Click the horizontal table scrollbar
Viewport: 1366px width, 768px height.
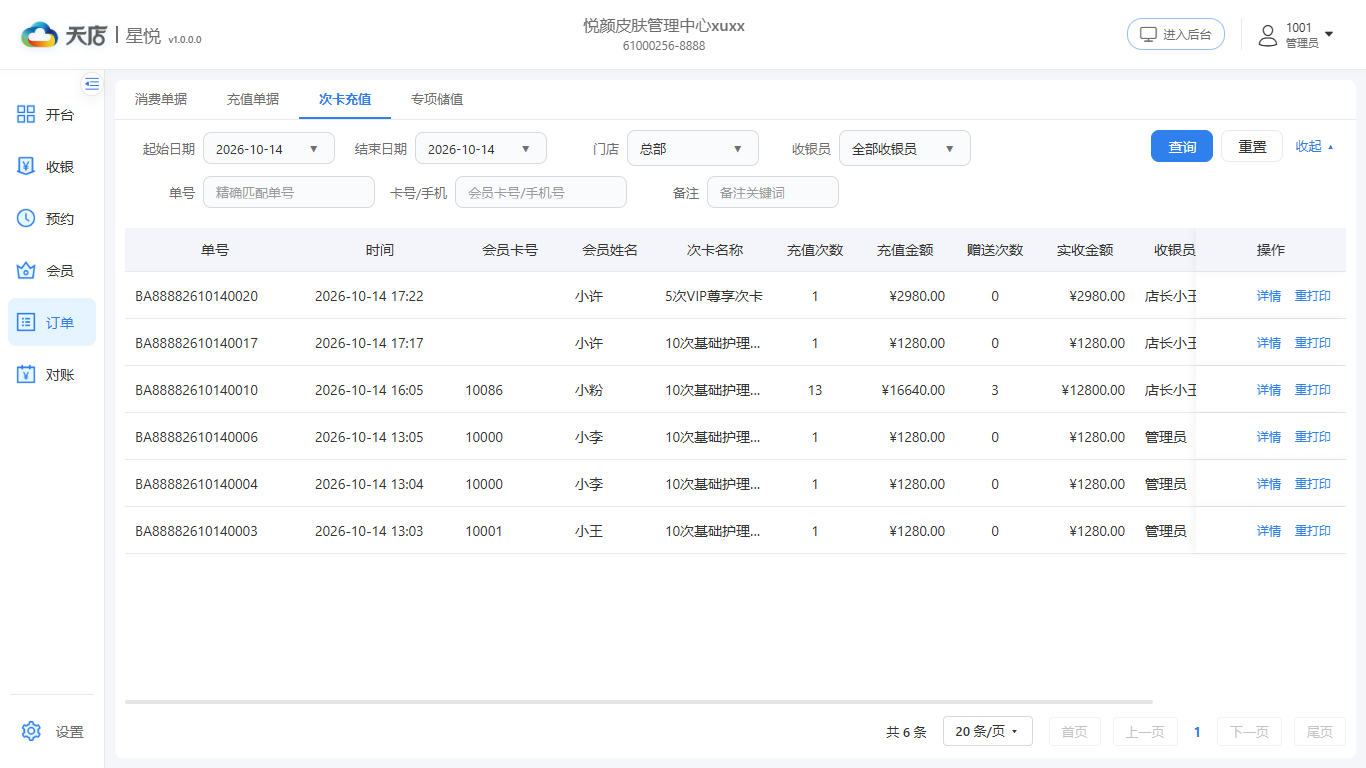click(639, 702)
